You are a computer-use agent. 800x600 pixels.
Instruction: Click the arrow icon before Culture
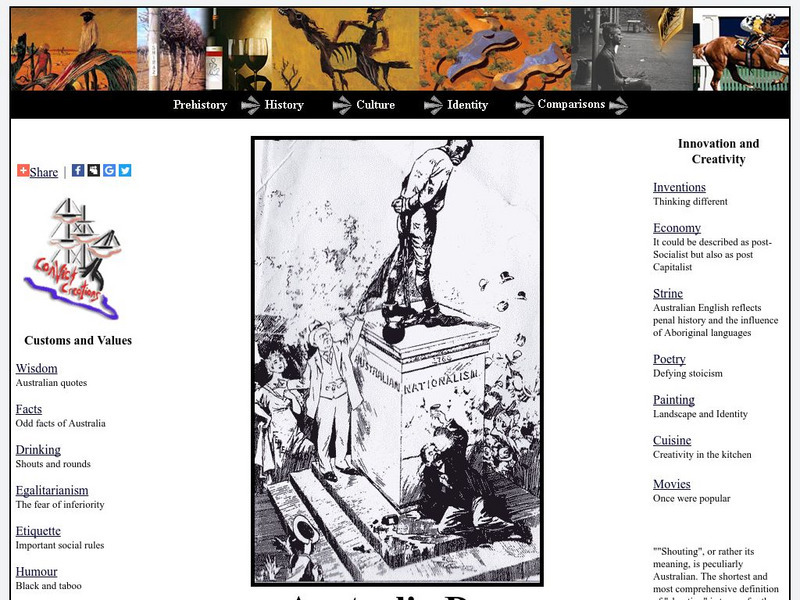point(342,105)
